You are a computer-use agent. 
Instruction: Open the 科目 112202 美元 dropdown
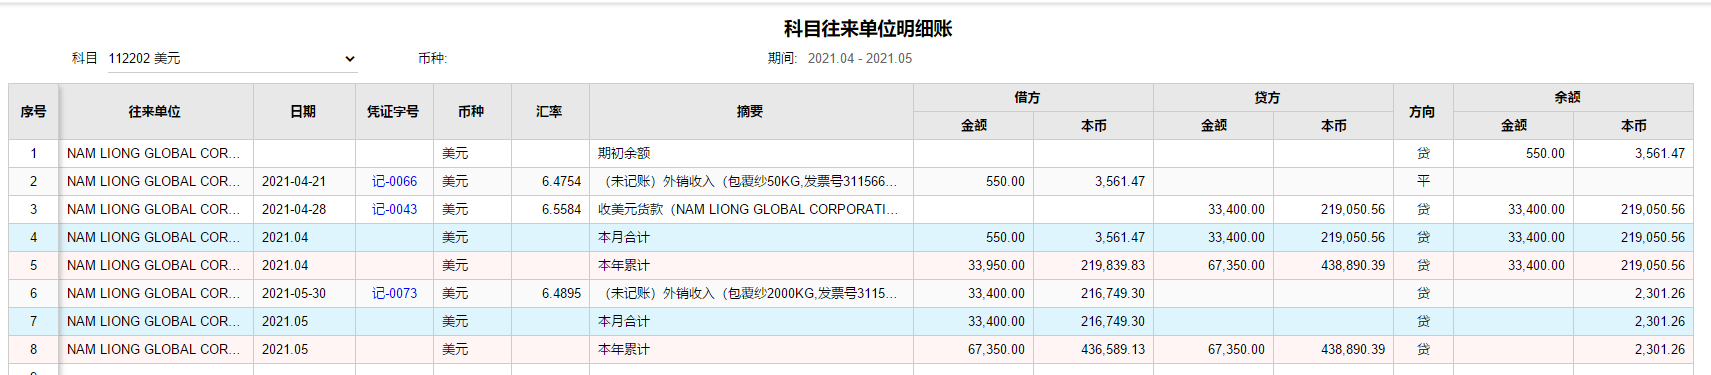(231, 59)
